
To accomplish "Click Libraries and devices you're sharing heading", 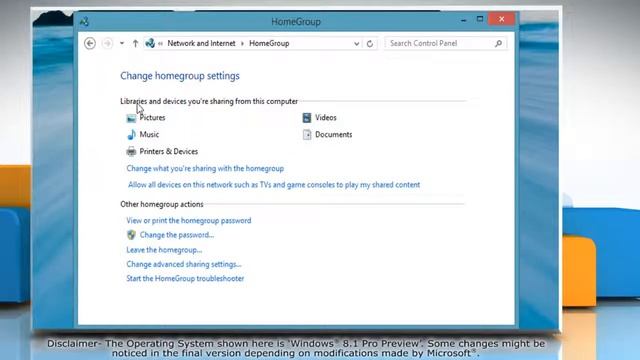I will coord(209,101).
